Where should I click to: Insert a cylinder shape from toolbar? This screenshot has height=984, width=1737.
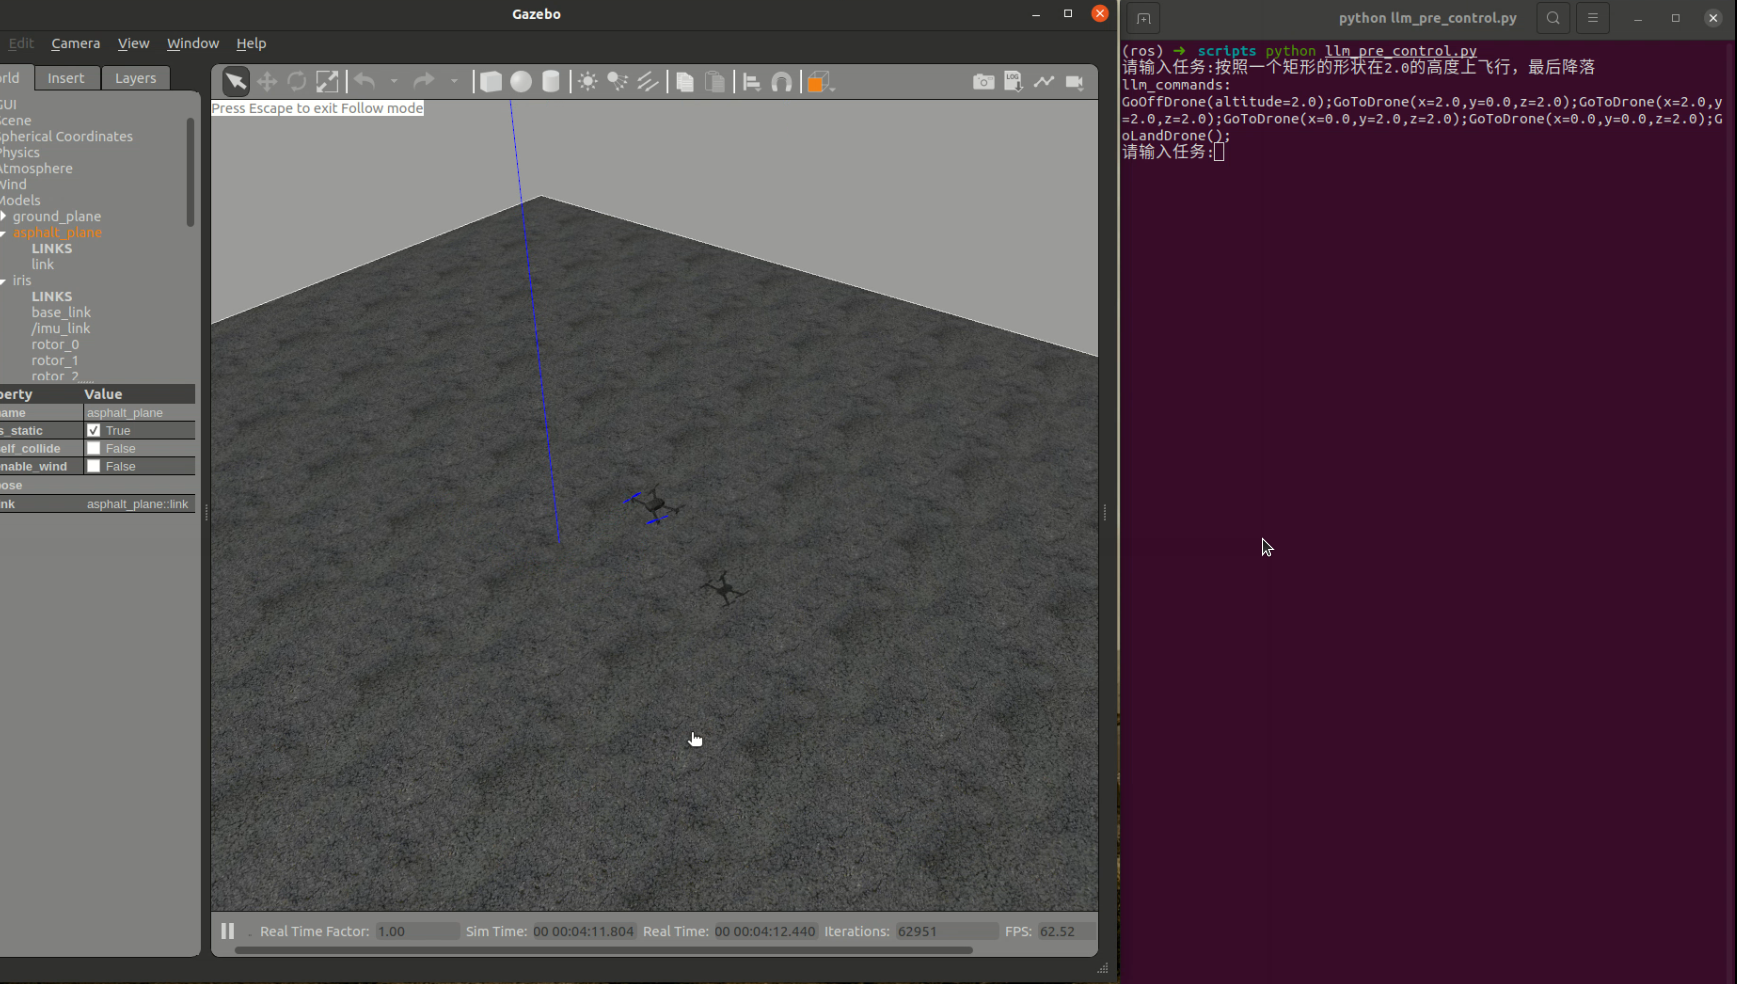tap(551, 82)
